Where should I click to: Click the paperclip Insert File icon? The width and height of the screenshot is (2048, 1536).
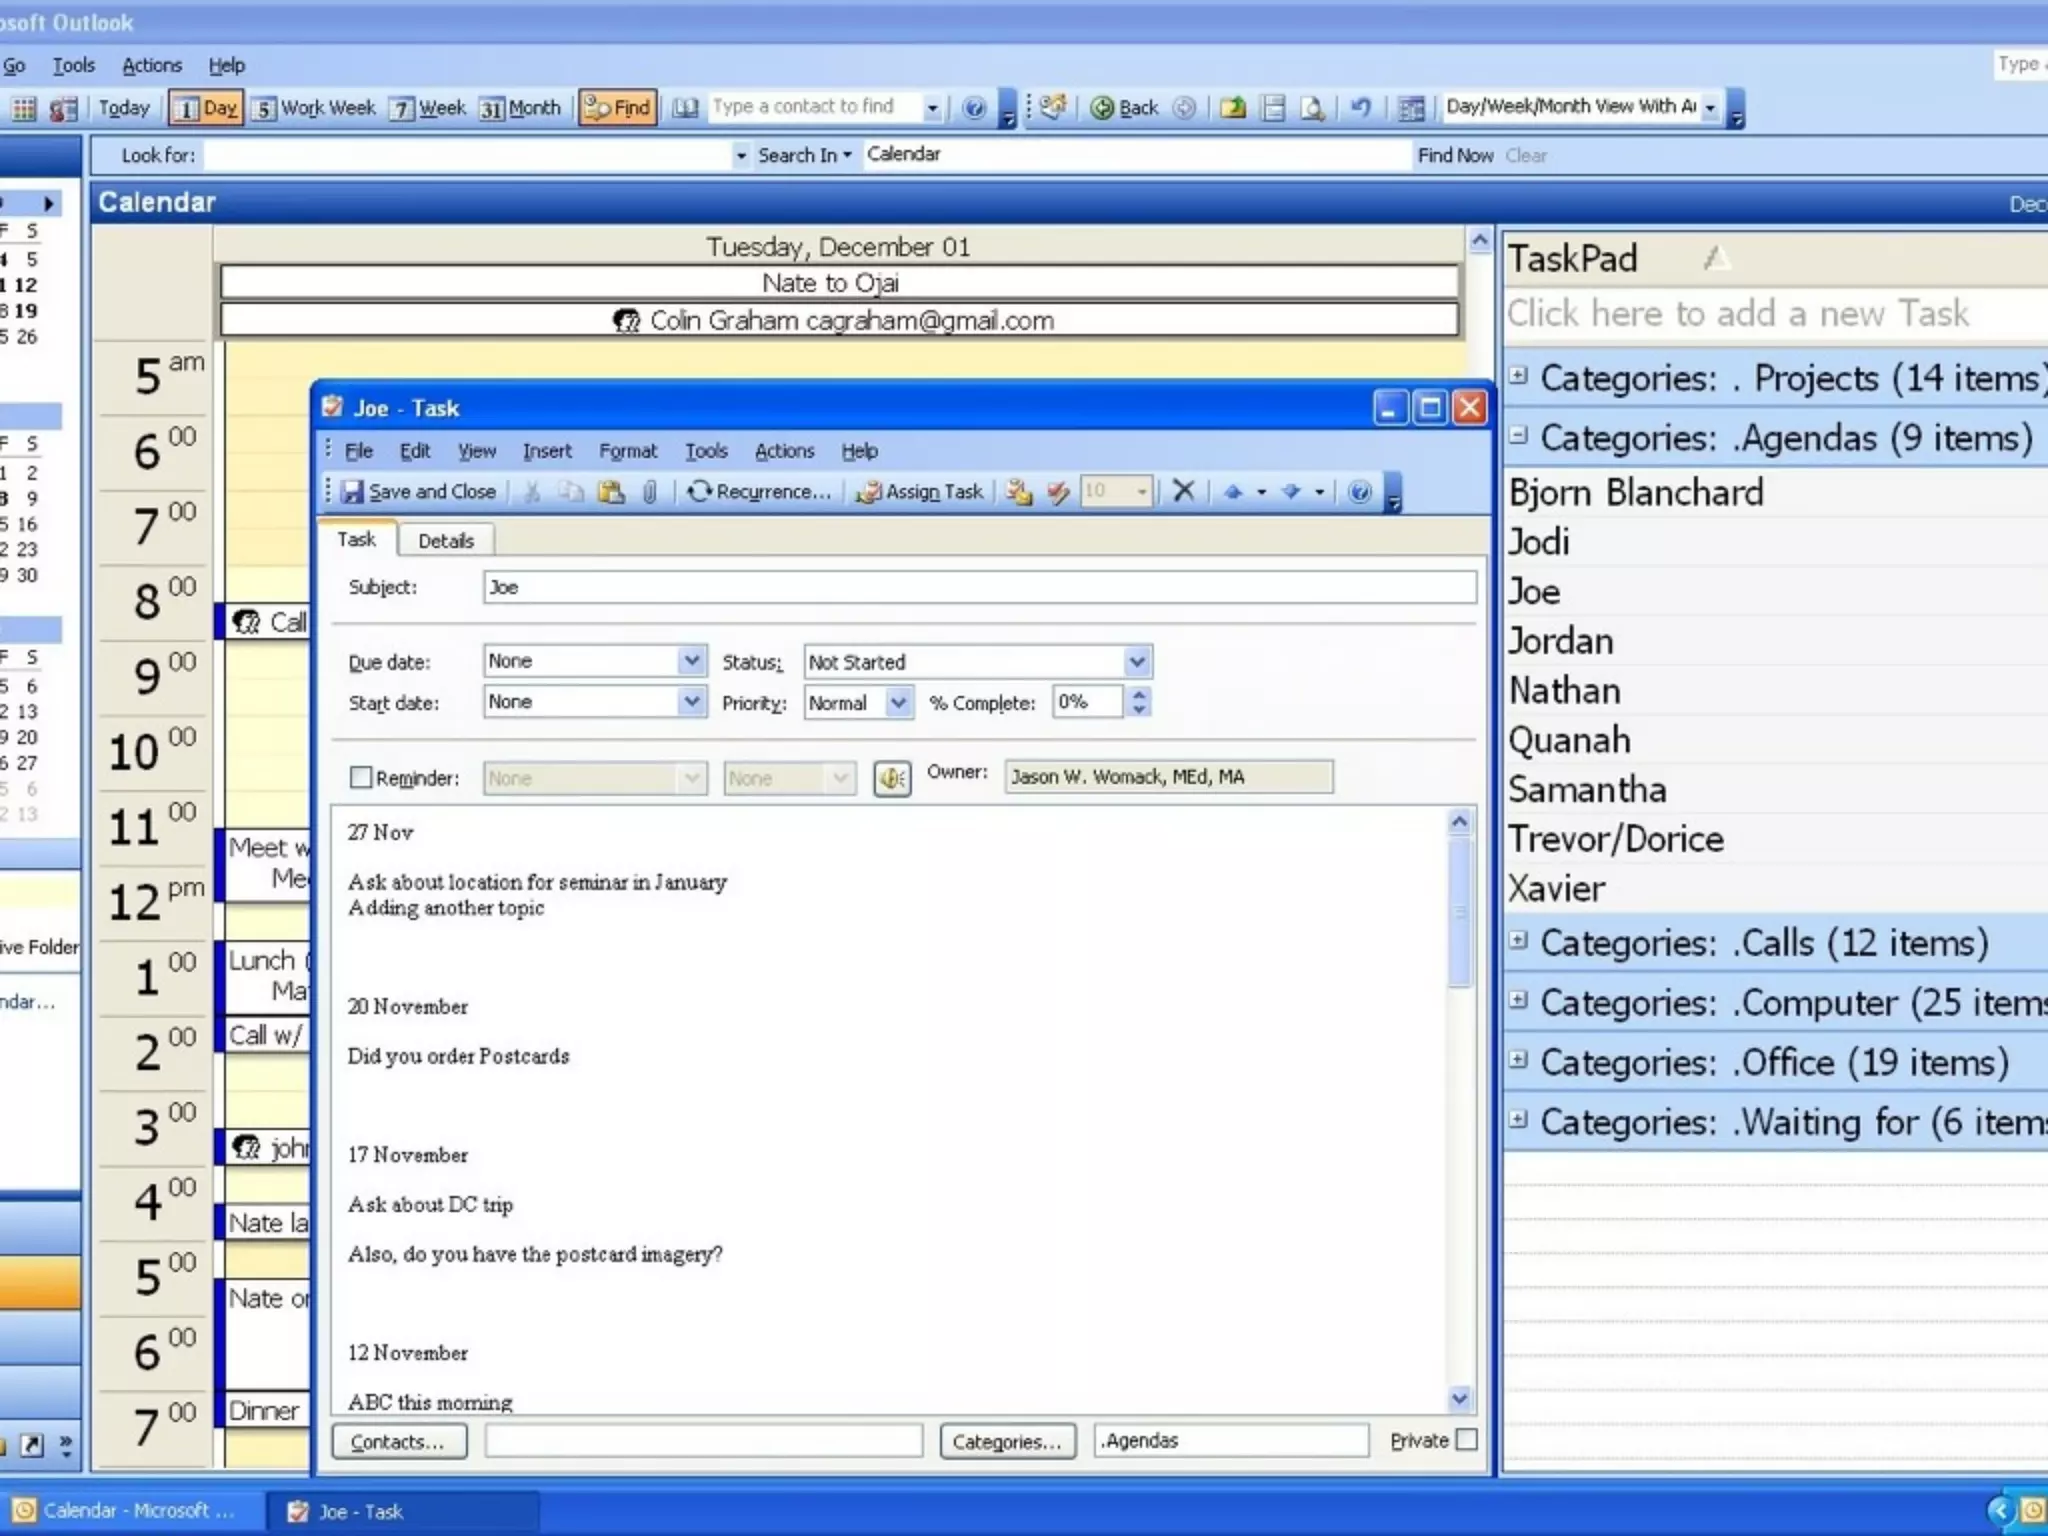click(x=650, y=492)
